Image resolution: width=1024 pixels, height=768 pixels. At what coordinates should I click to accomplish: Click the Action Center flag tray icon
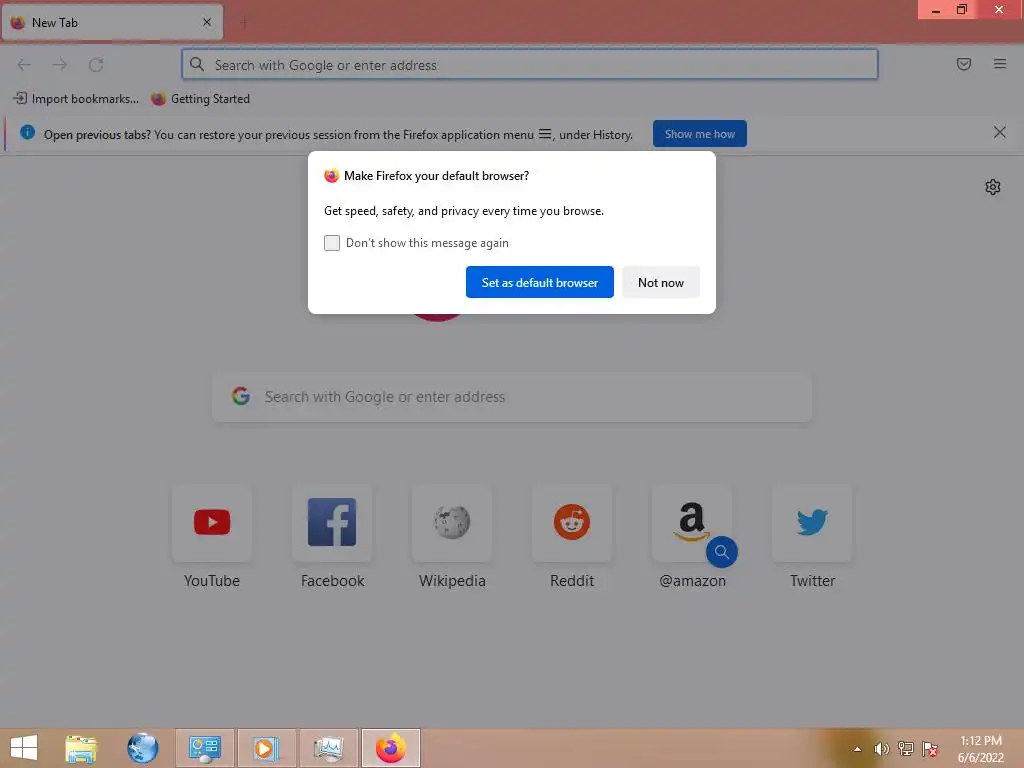click(x=929, y=749)
